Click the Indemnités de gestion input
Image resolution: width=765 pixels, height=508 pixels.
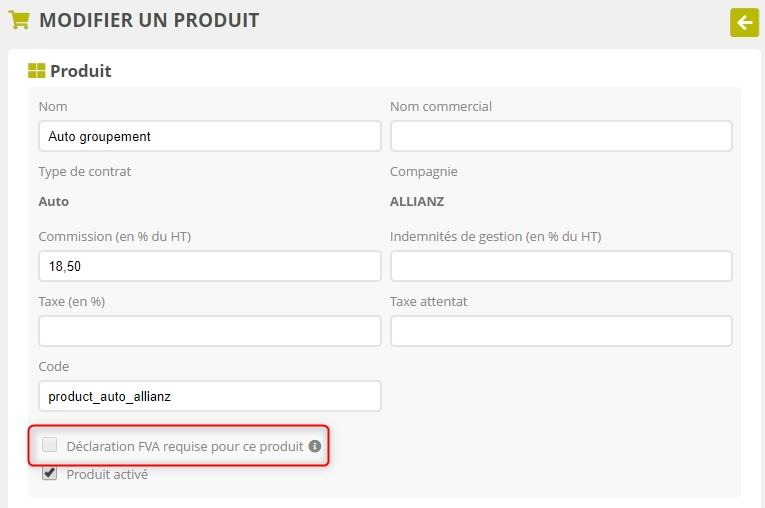click(x=561, y=266)
